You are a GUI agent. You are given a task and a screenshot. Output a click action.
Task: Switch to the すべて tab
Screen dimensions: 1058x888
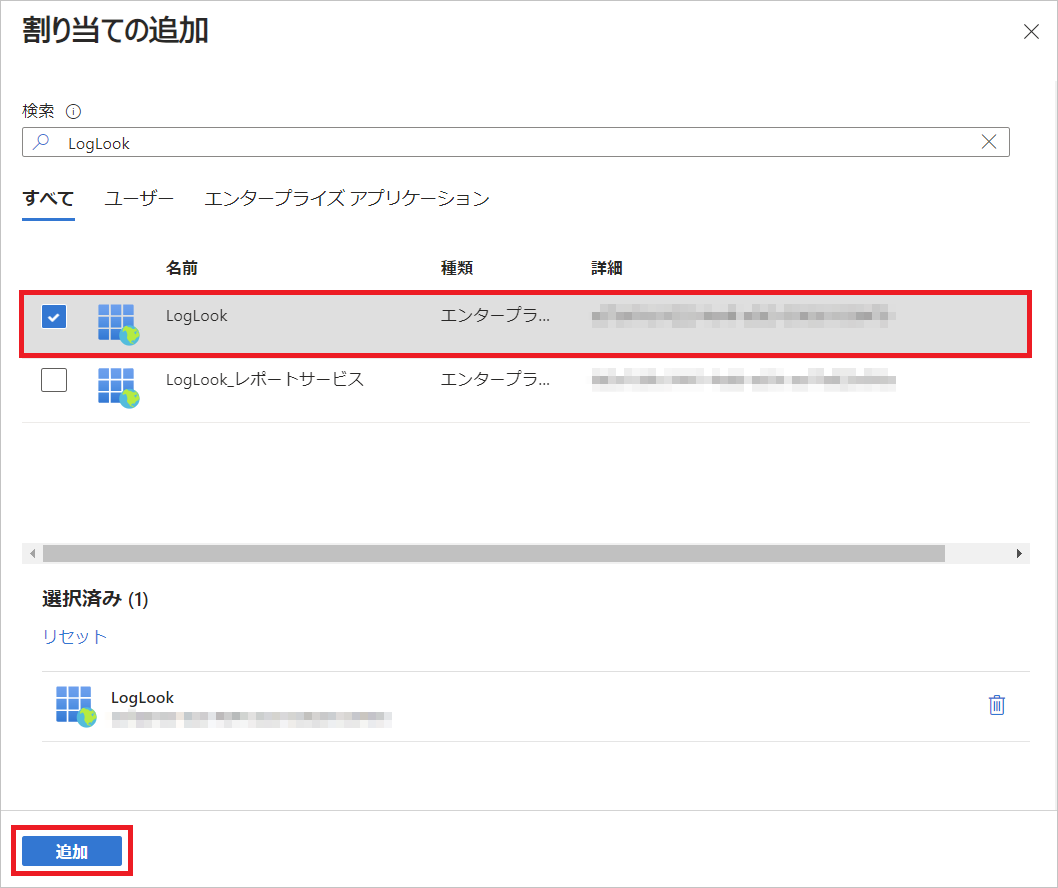tap(48, 199)
